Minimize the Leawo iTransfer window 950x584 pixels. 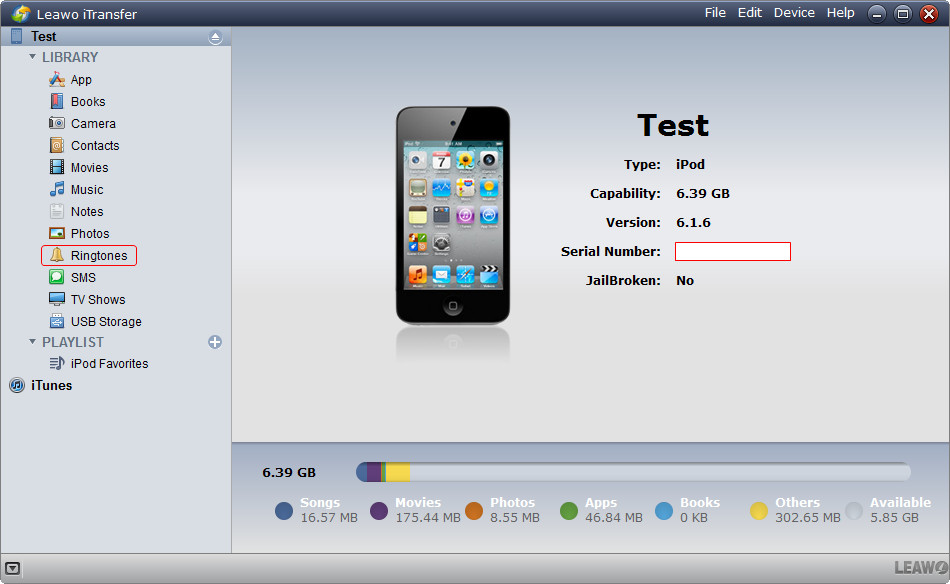(876, 14)
